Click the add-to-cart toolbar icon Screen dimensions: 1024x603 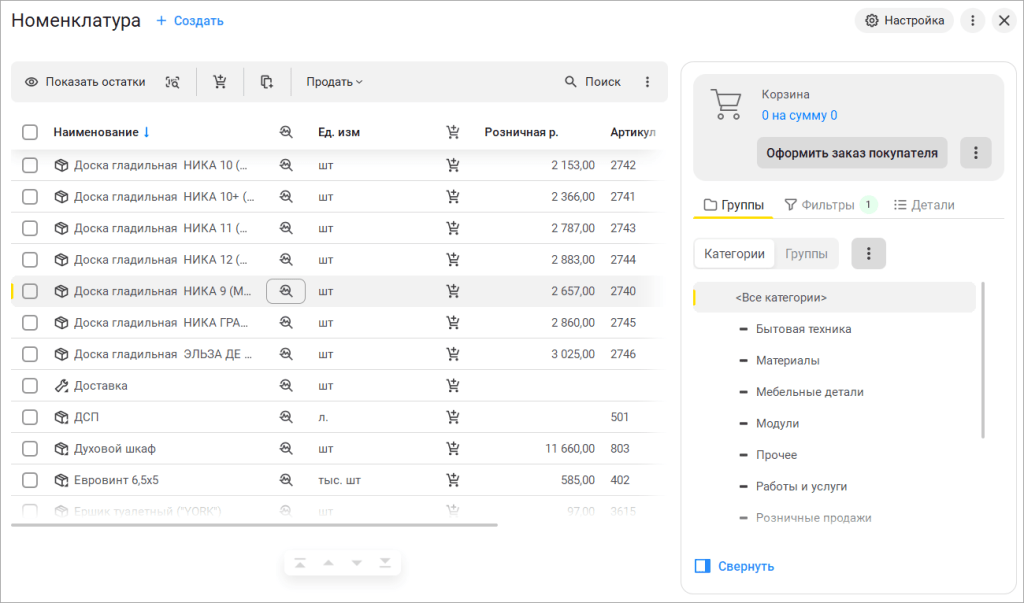[x=220, y=82]
